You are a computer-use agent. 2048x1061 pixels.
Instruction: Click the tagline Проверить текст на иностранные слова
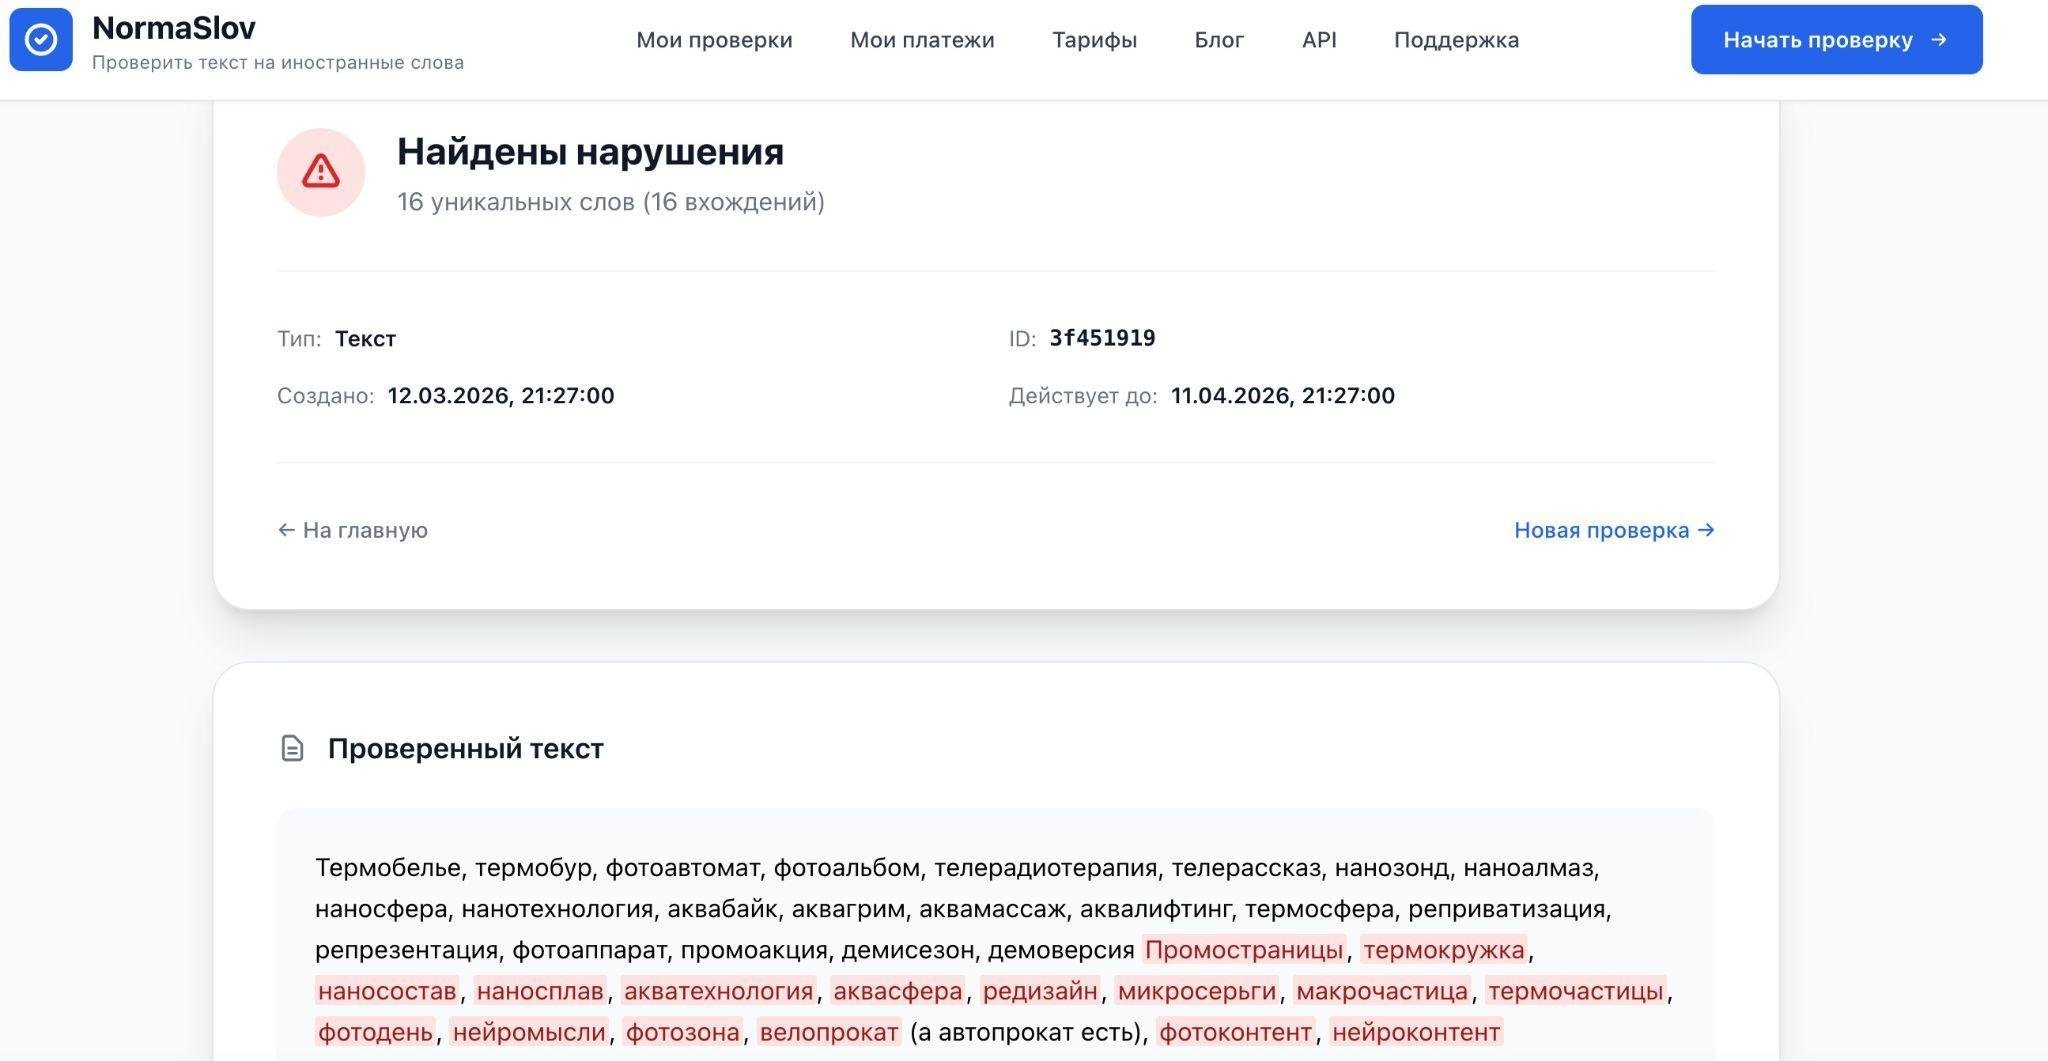pos(278,63)
